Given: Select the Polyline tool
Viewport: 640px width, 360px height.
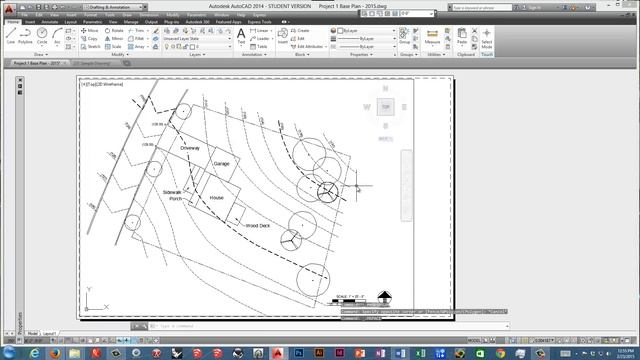Looking at the screenshot, I should (25, 36).
